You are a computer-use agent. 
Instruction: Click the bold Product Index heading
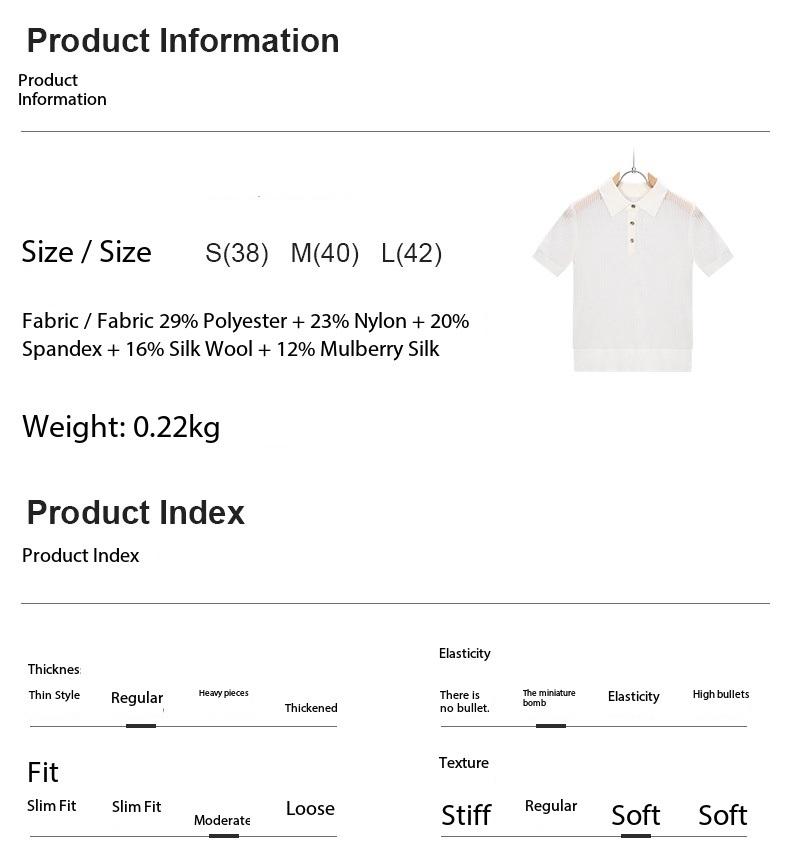coord(135,512)
